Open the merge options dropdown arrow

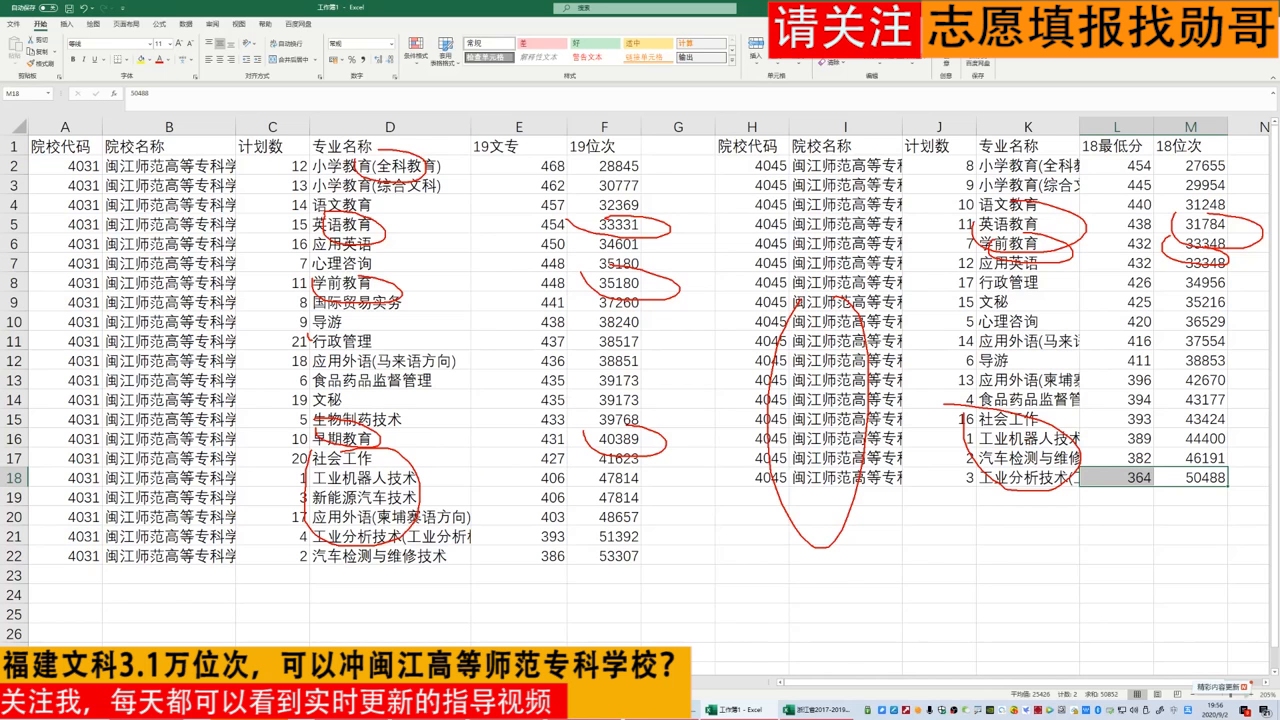(315, 59)
